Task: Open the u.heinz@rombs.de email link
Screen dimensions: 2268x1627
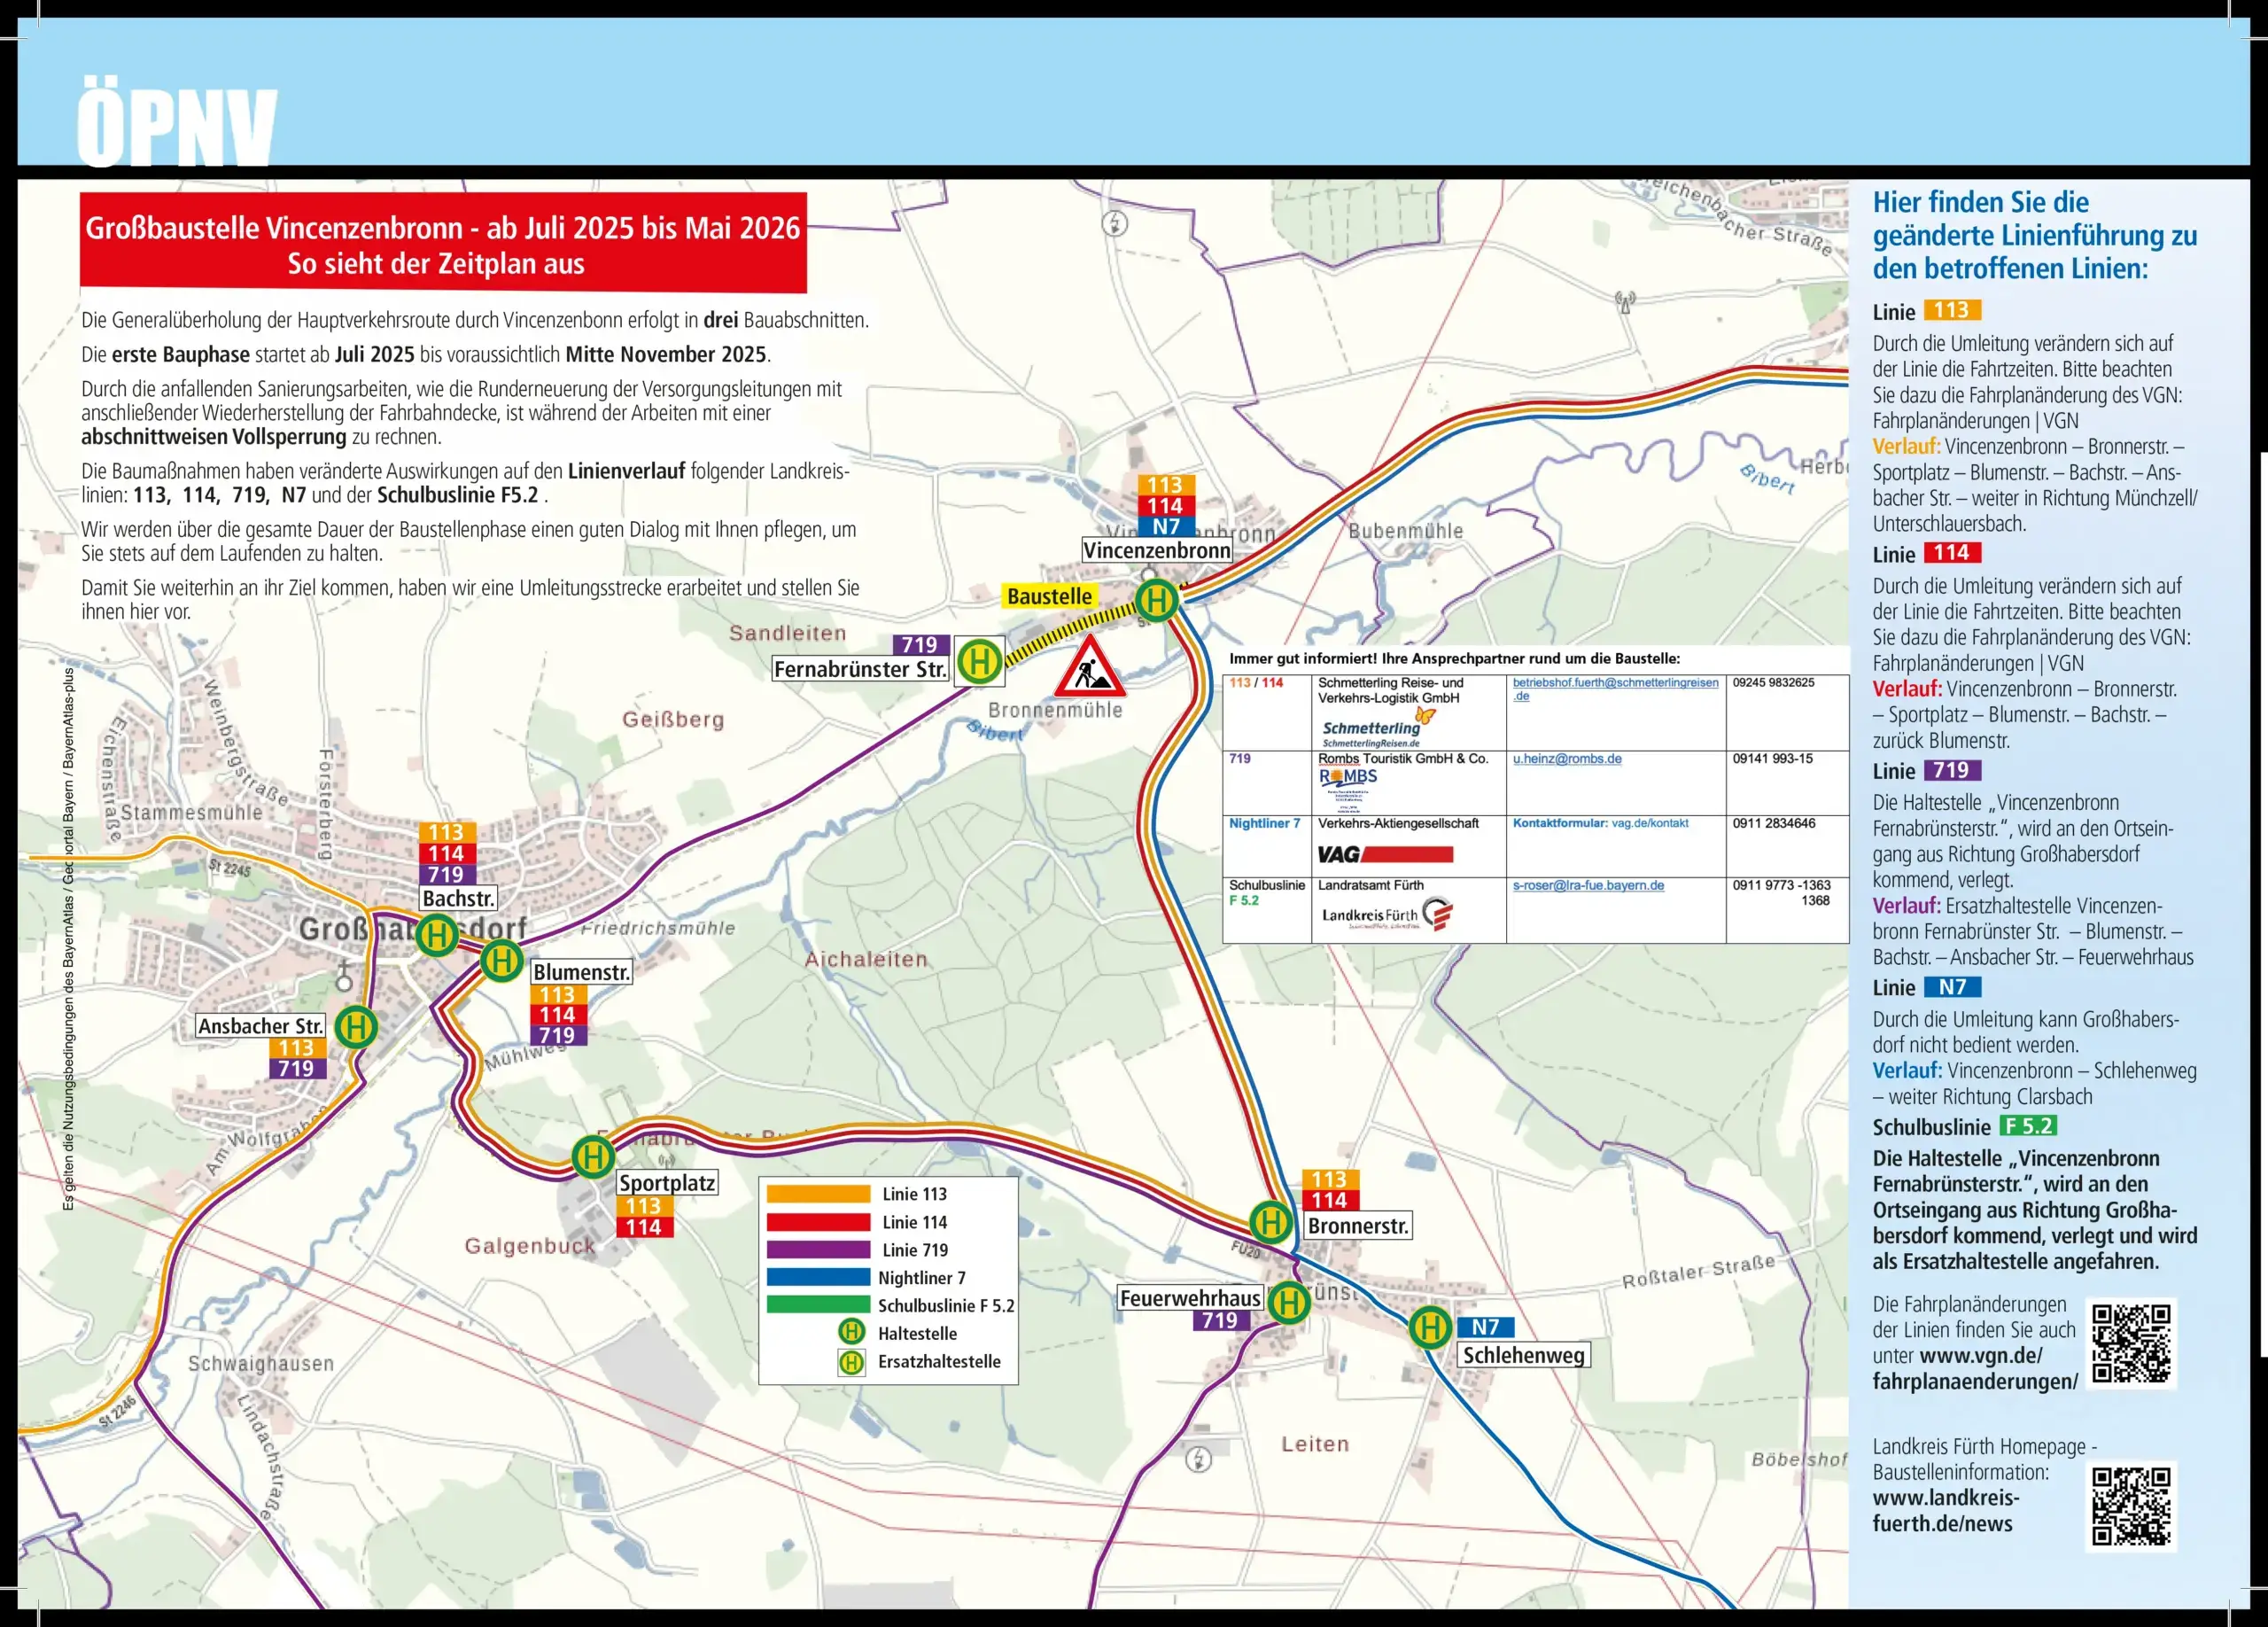Action: coord(1567,759)
